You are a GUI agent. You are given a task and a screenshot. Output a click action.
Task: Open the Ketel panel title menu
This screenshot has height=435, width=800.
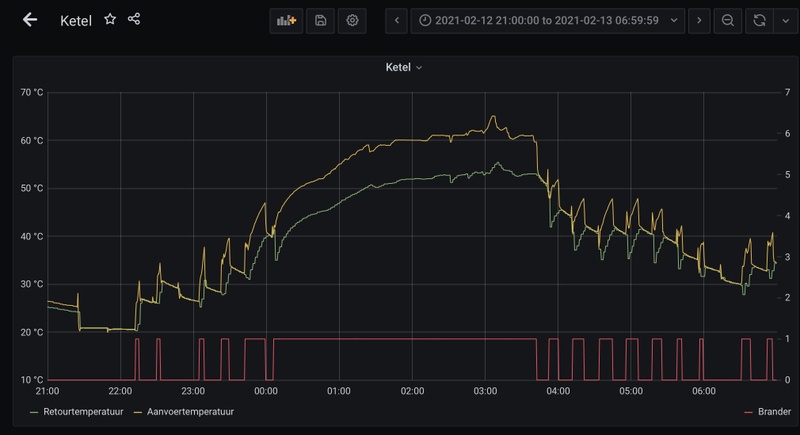[404, 68]
